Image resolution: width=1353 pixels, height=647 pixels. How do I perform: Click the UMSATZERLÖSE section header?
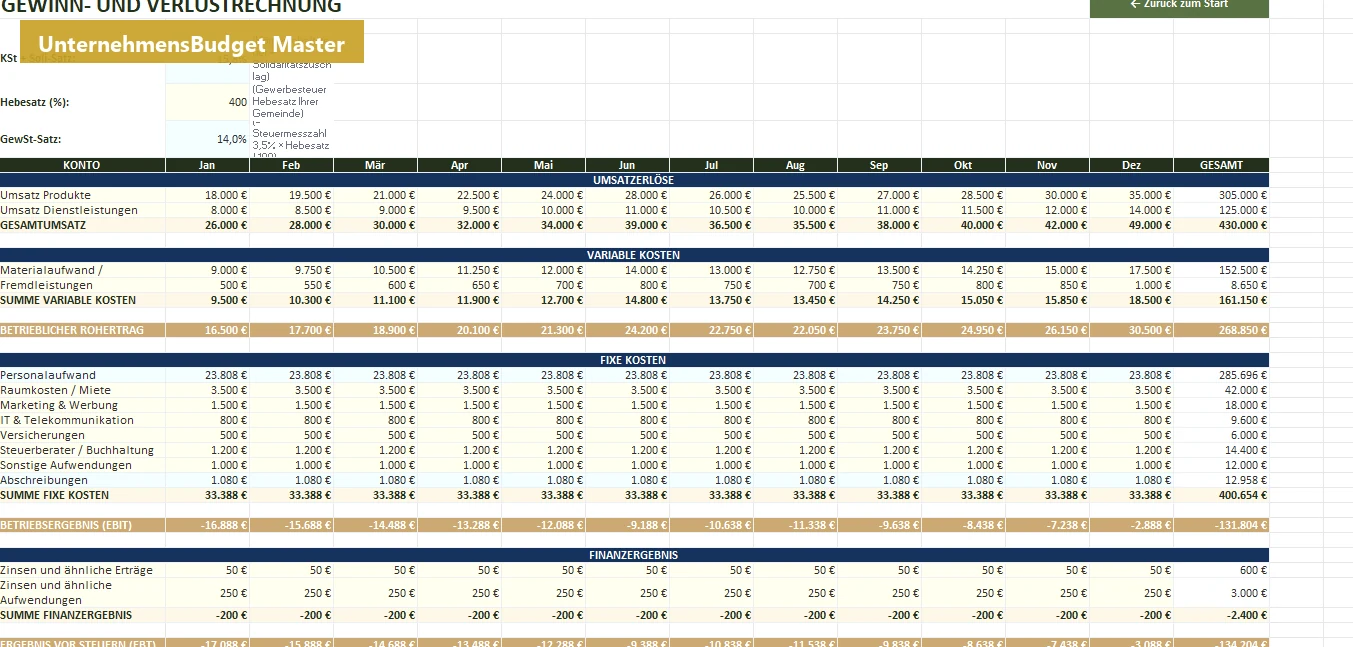point(634,180)
